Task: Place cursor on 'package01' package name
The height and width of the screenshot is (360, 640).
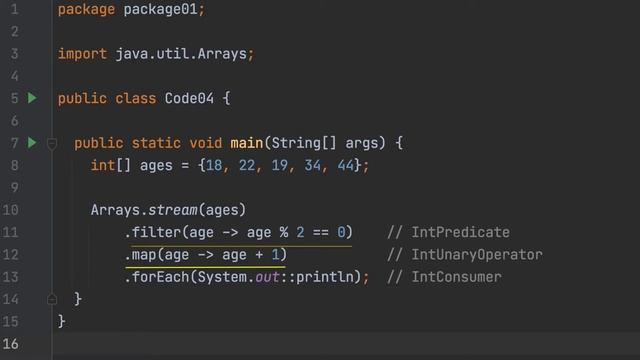Action: click(160, 9)
